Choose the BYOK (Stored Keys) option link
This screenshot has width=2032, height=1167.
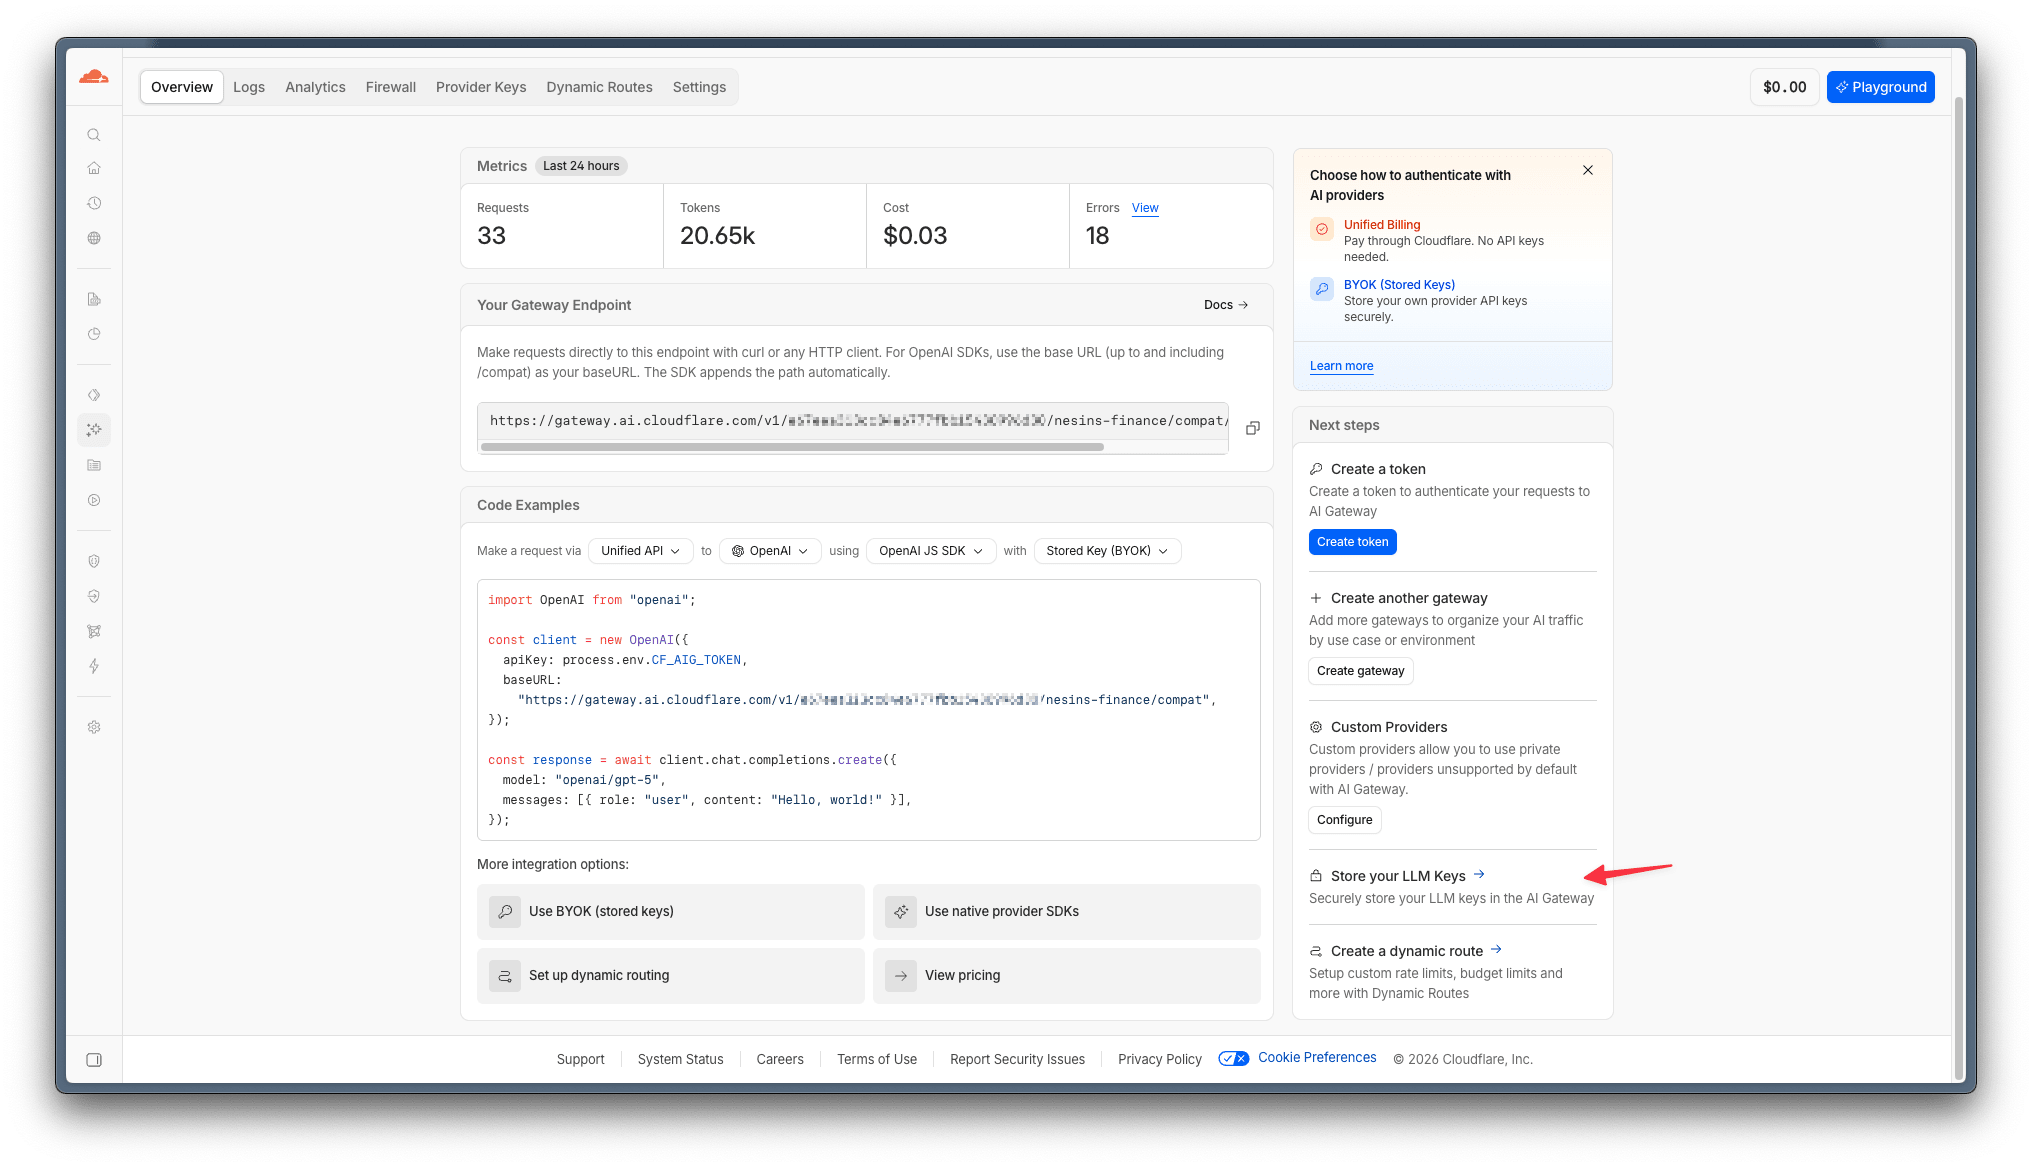(1399, 285)
